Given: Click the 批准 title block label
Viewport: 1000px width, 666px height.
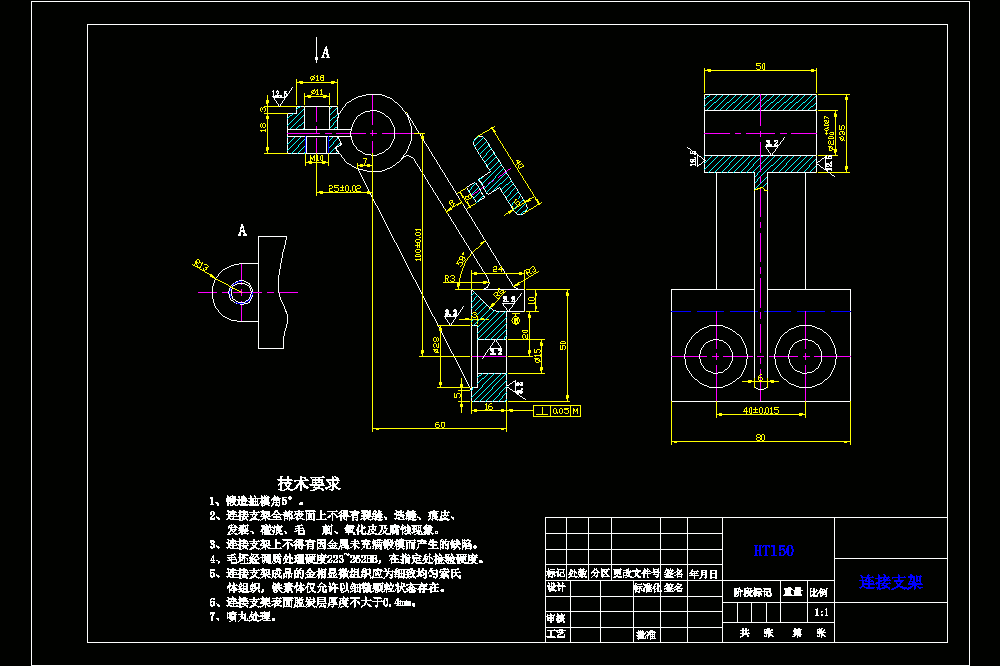Looking at the screenshot, I should 645,635.
